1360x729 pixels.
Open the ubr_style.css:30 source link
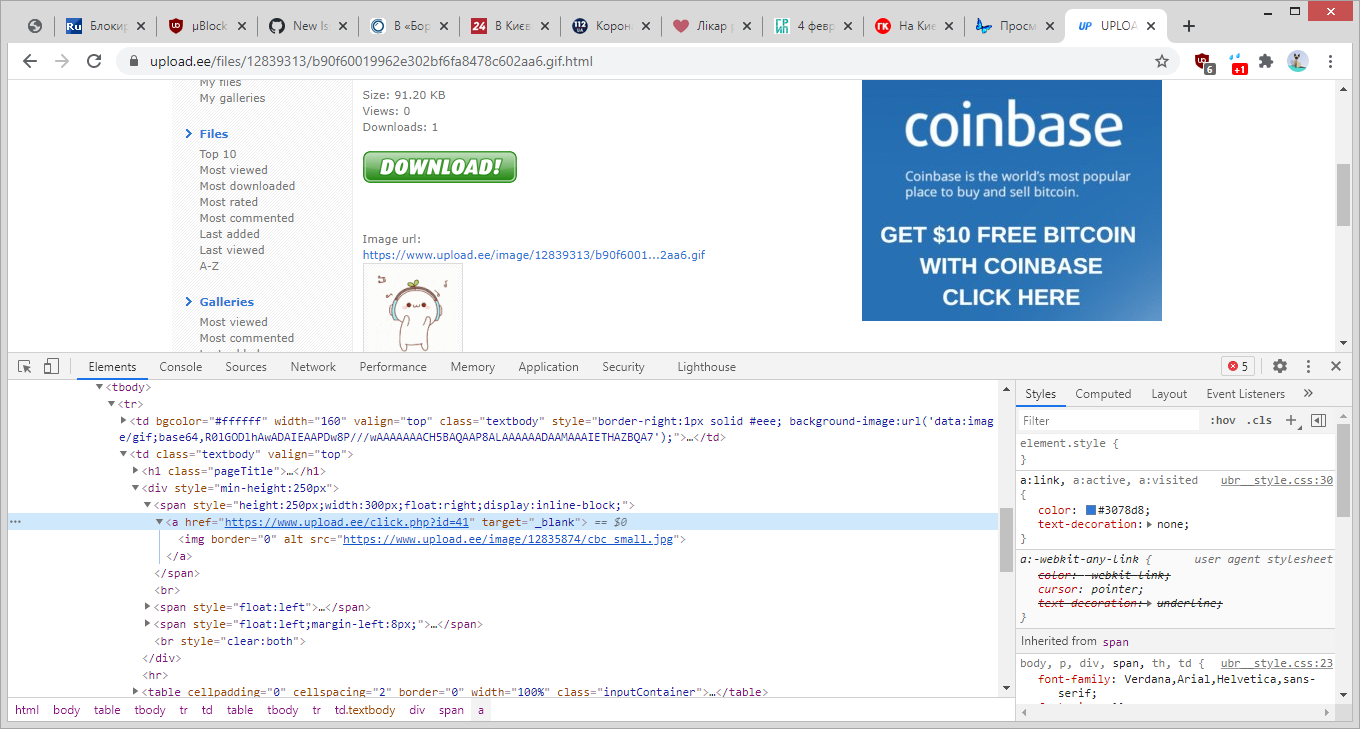tap(1276, 480)
